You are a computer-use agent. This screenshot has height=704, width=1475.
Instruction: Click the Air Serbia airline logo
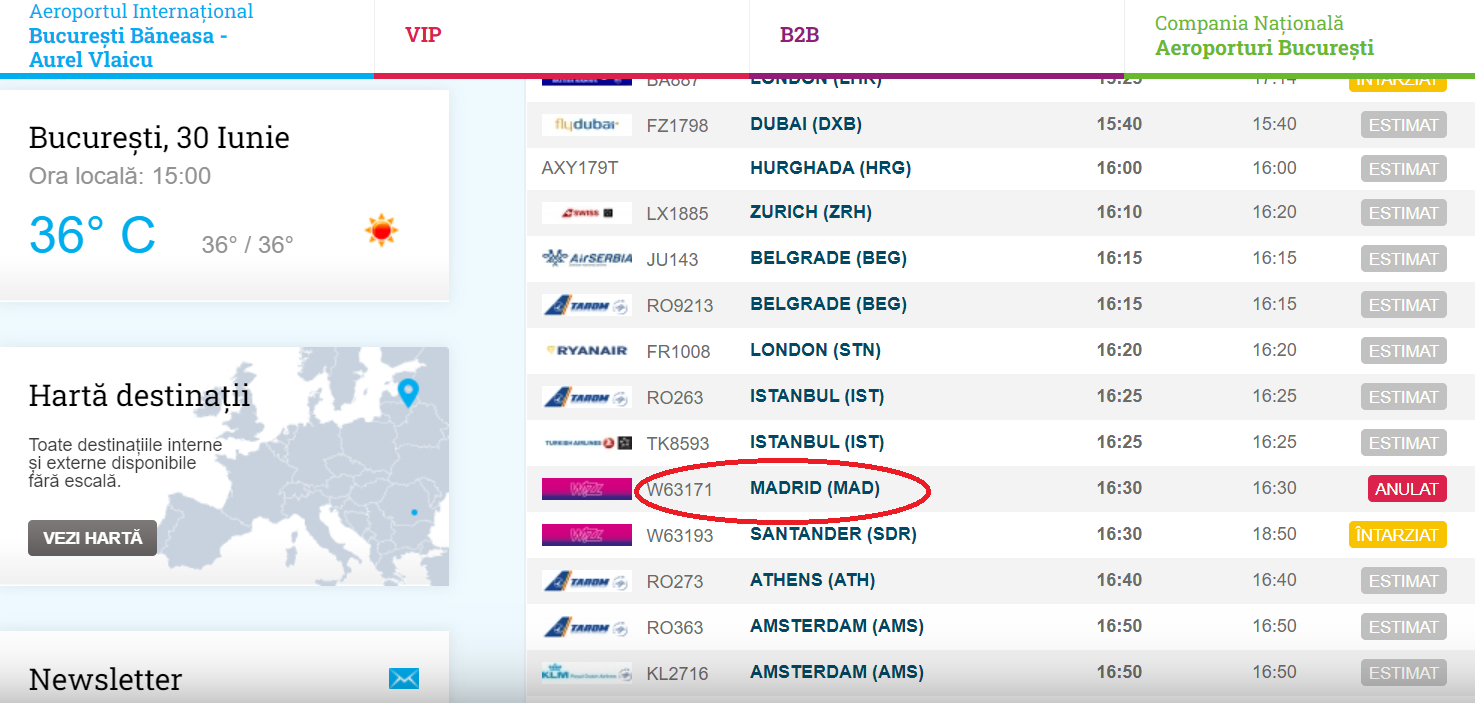coord(586,259)
